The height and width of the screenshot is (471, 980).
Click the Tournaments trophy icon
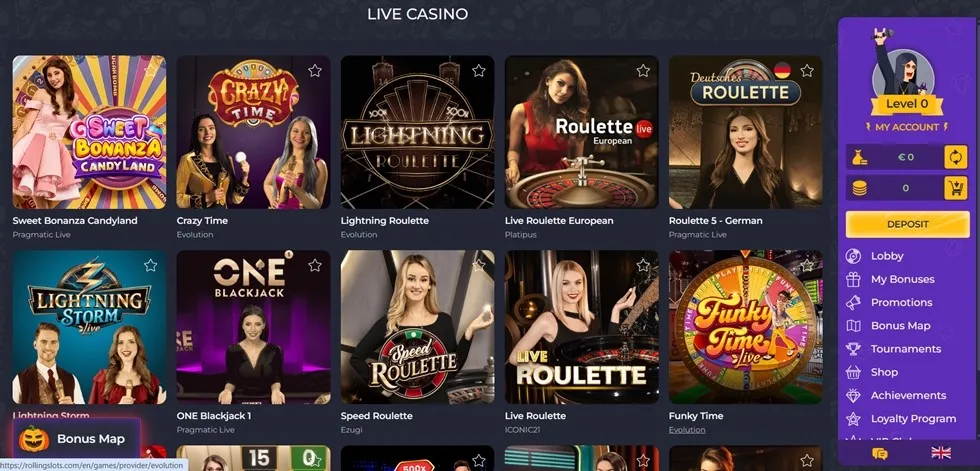pos(853,349)
